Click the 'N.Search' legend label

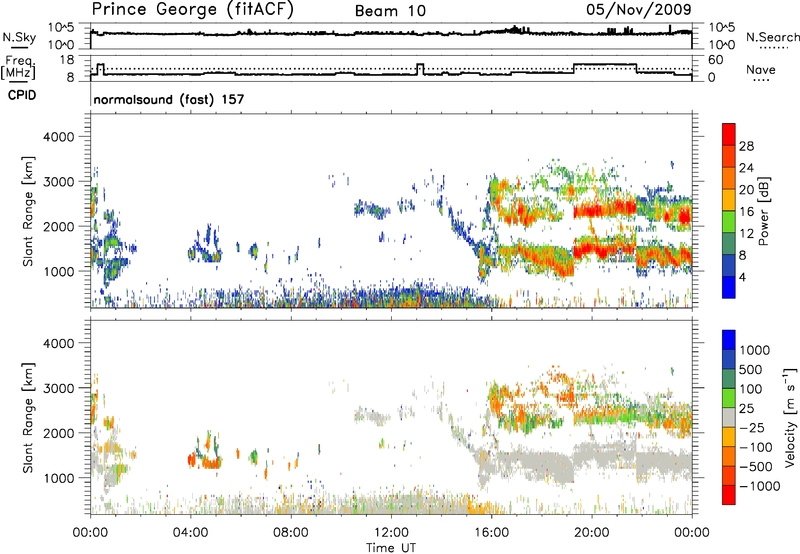click(x=772, y=37)
